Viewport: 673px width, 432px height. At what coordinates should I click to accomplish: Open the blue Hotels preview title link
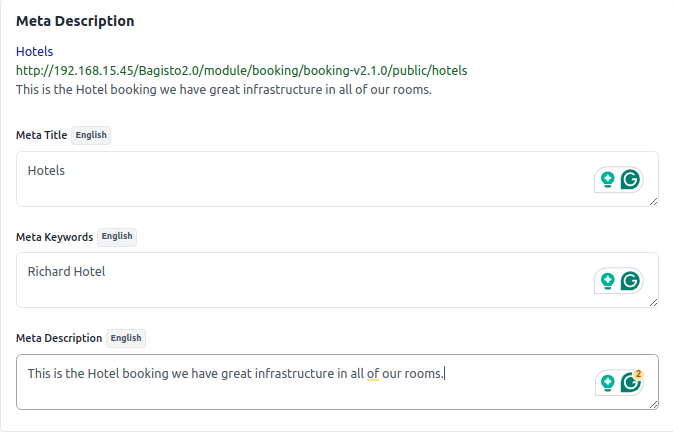point(35,51)
